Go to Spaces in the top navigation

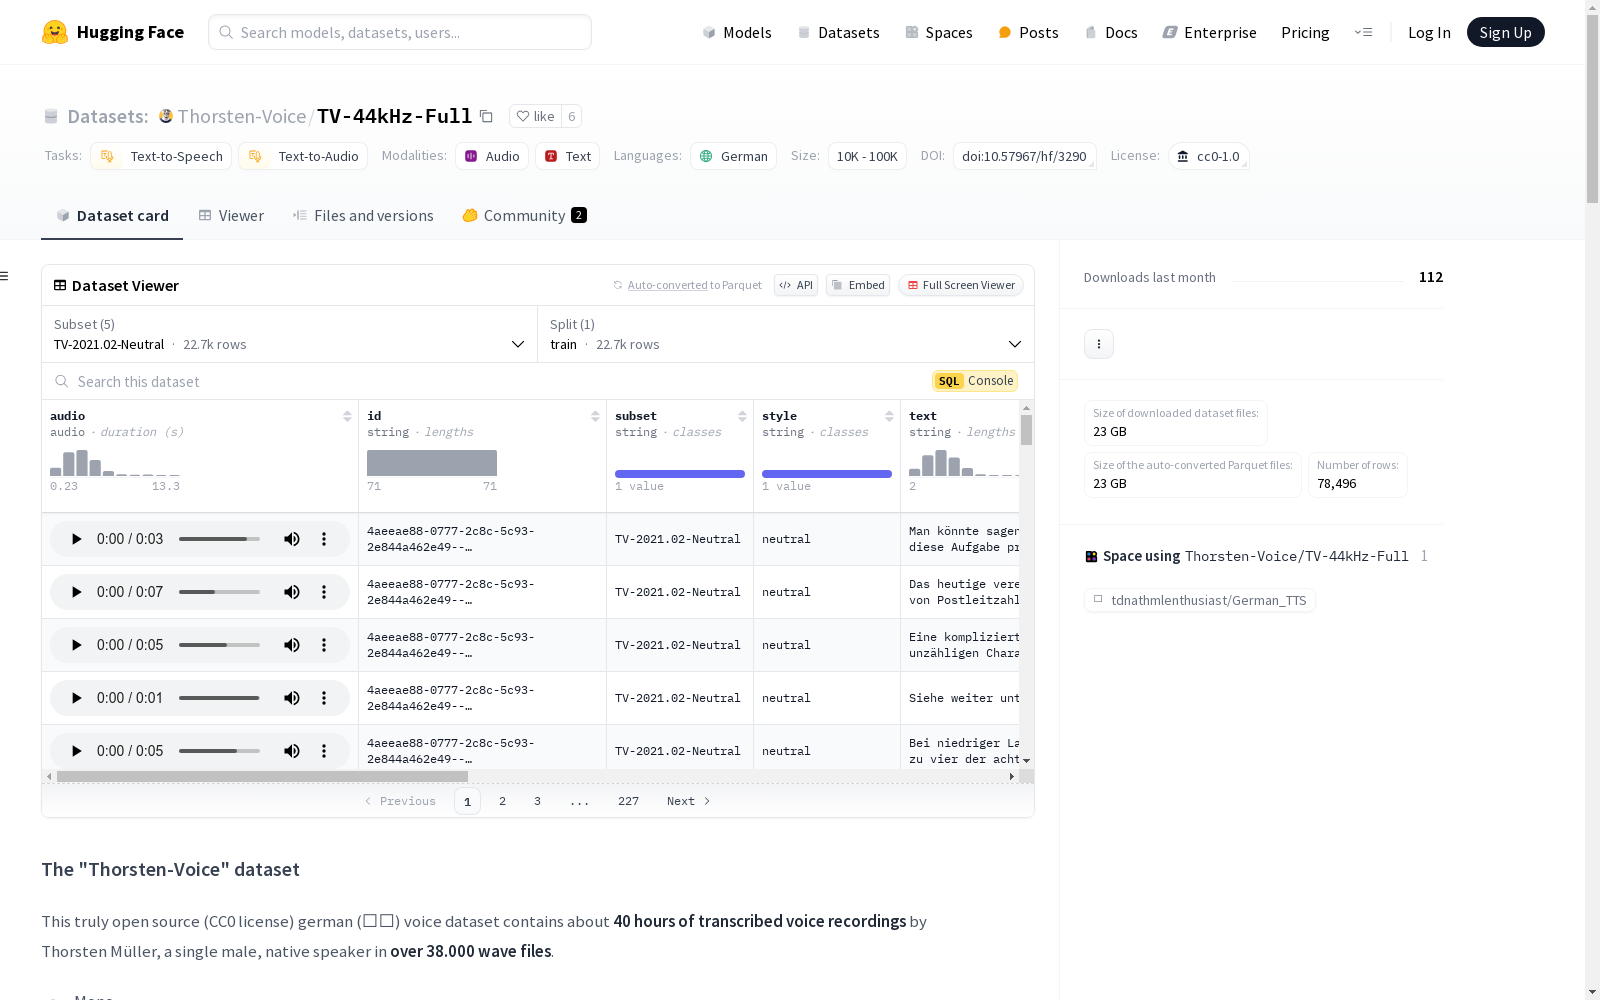pos(939,32)
